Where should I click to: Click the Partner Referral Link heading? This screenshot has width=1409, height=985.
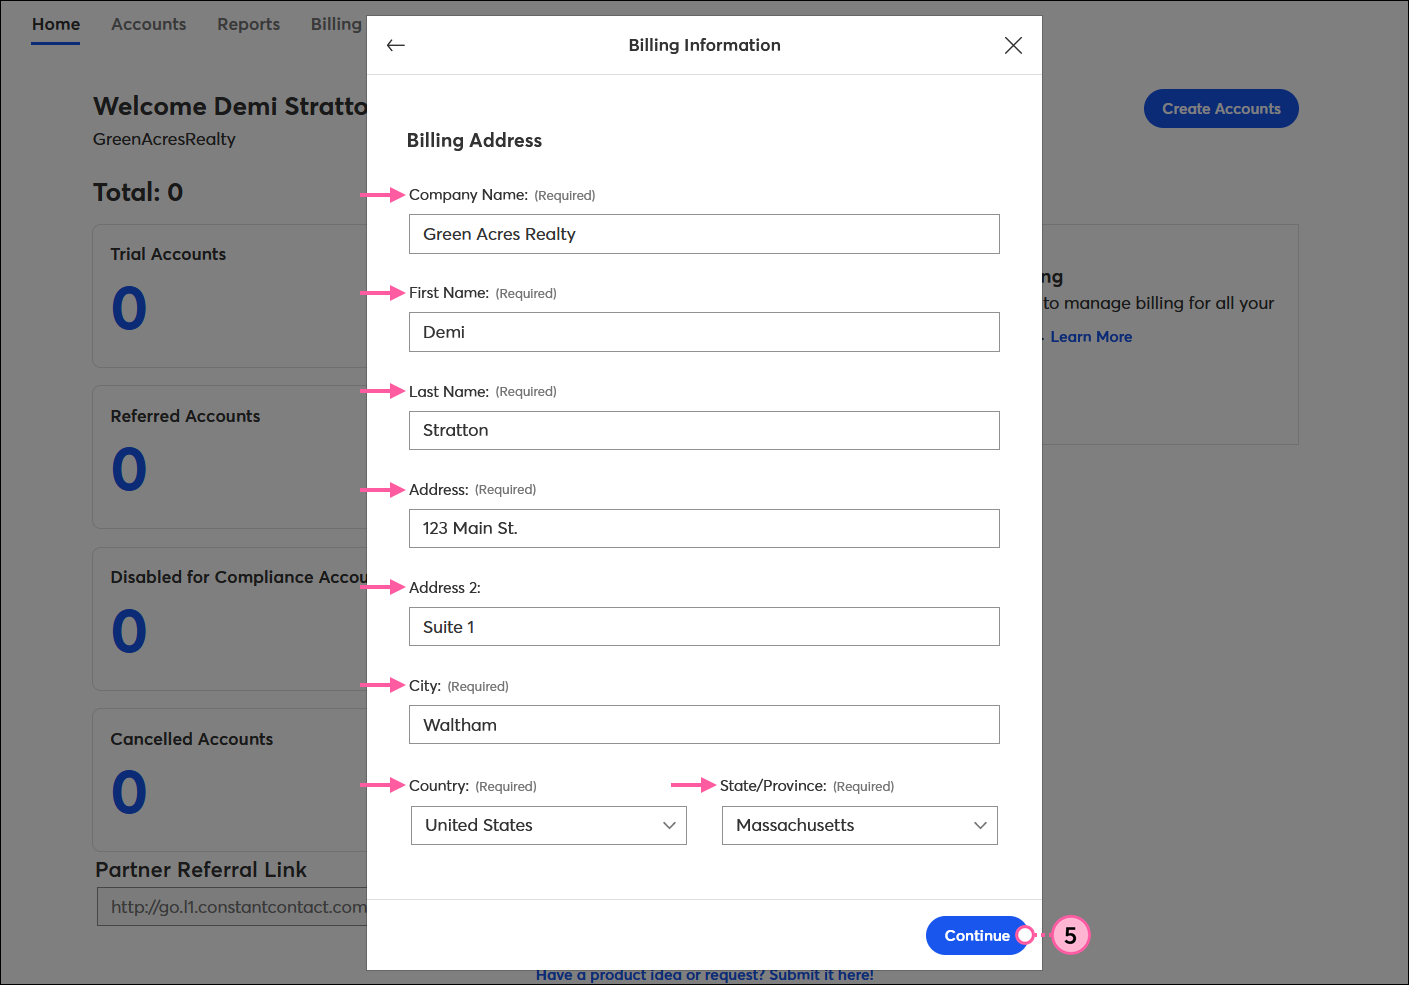(x=201, y=870)
